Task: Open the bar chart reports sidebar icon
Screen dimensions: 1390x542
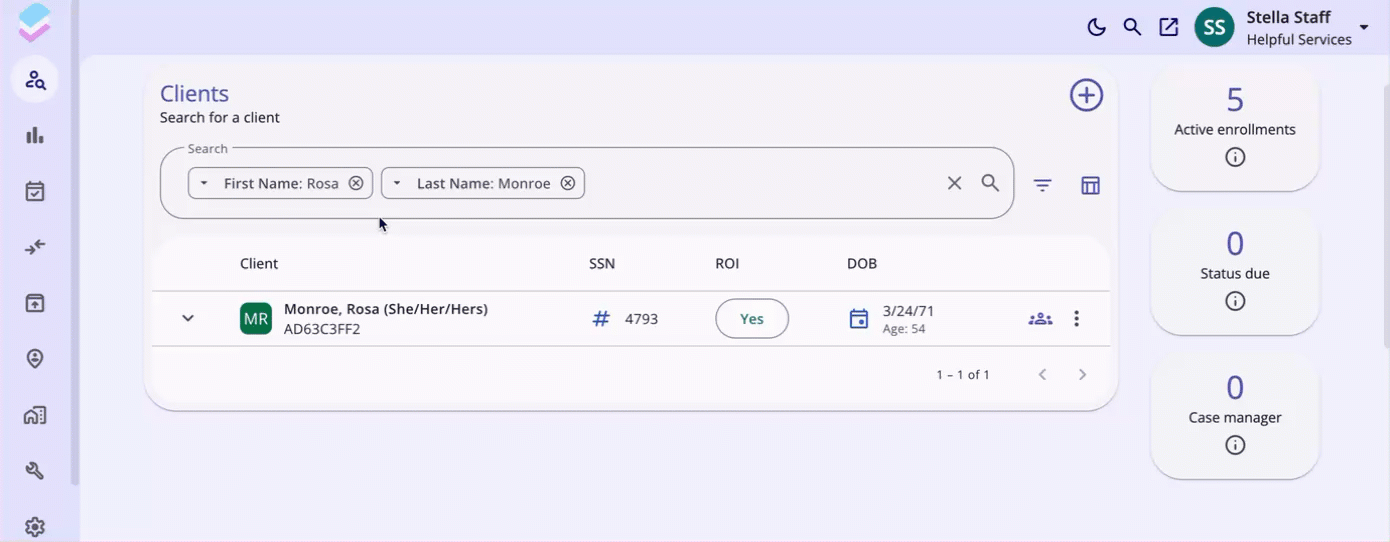Action: coord(35,135)
